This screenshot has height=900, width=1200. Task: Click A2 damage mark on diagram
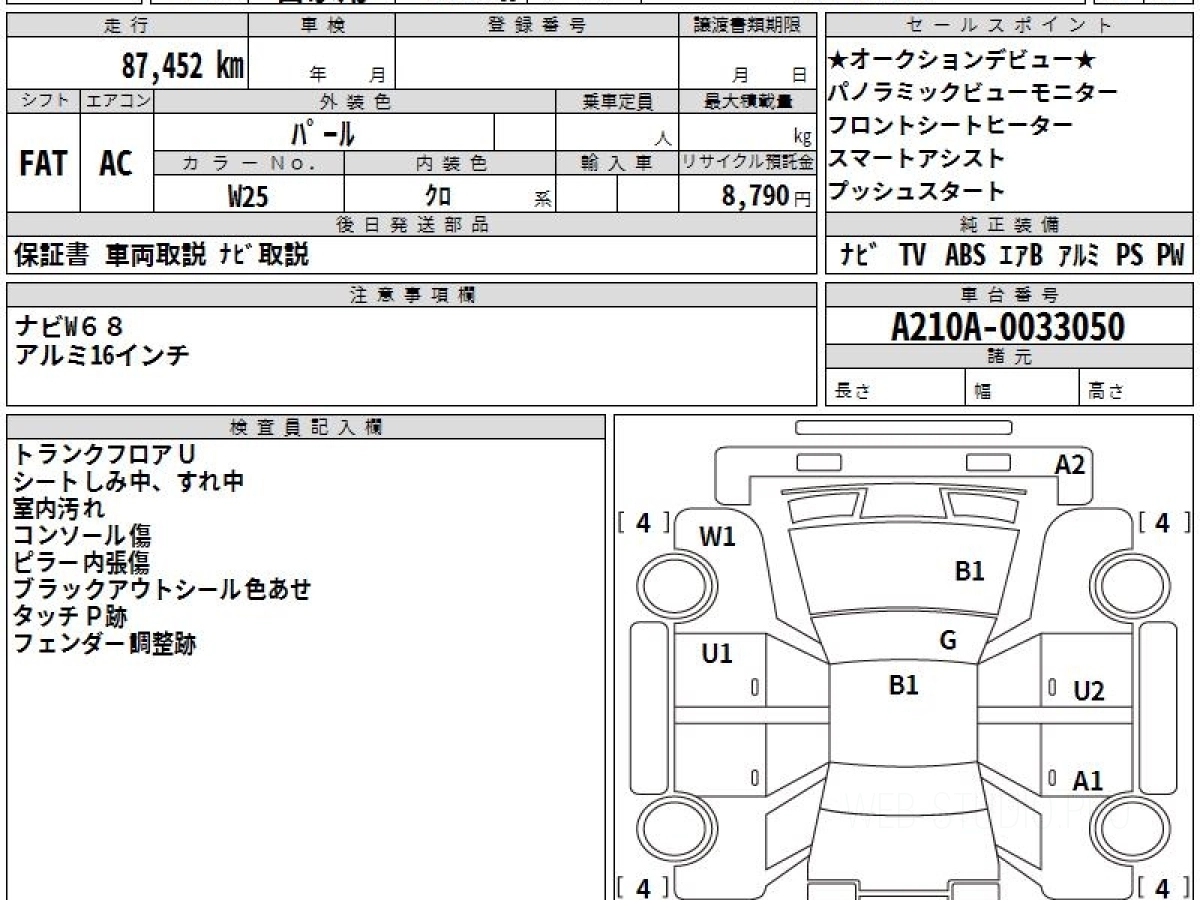click(x=1070, y=464)
